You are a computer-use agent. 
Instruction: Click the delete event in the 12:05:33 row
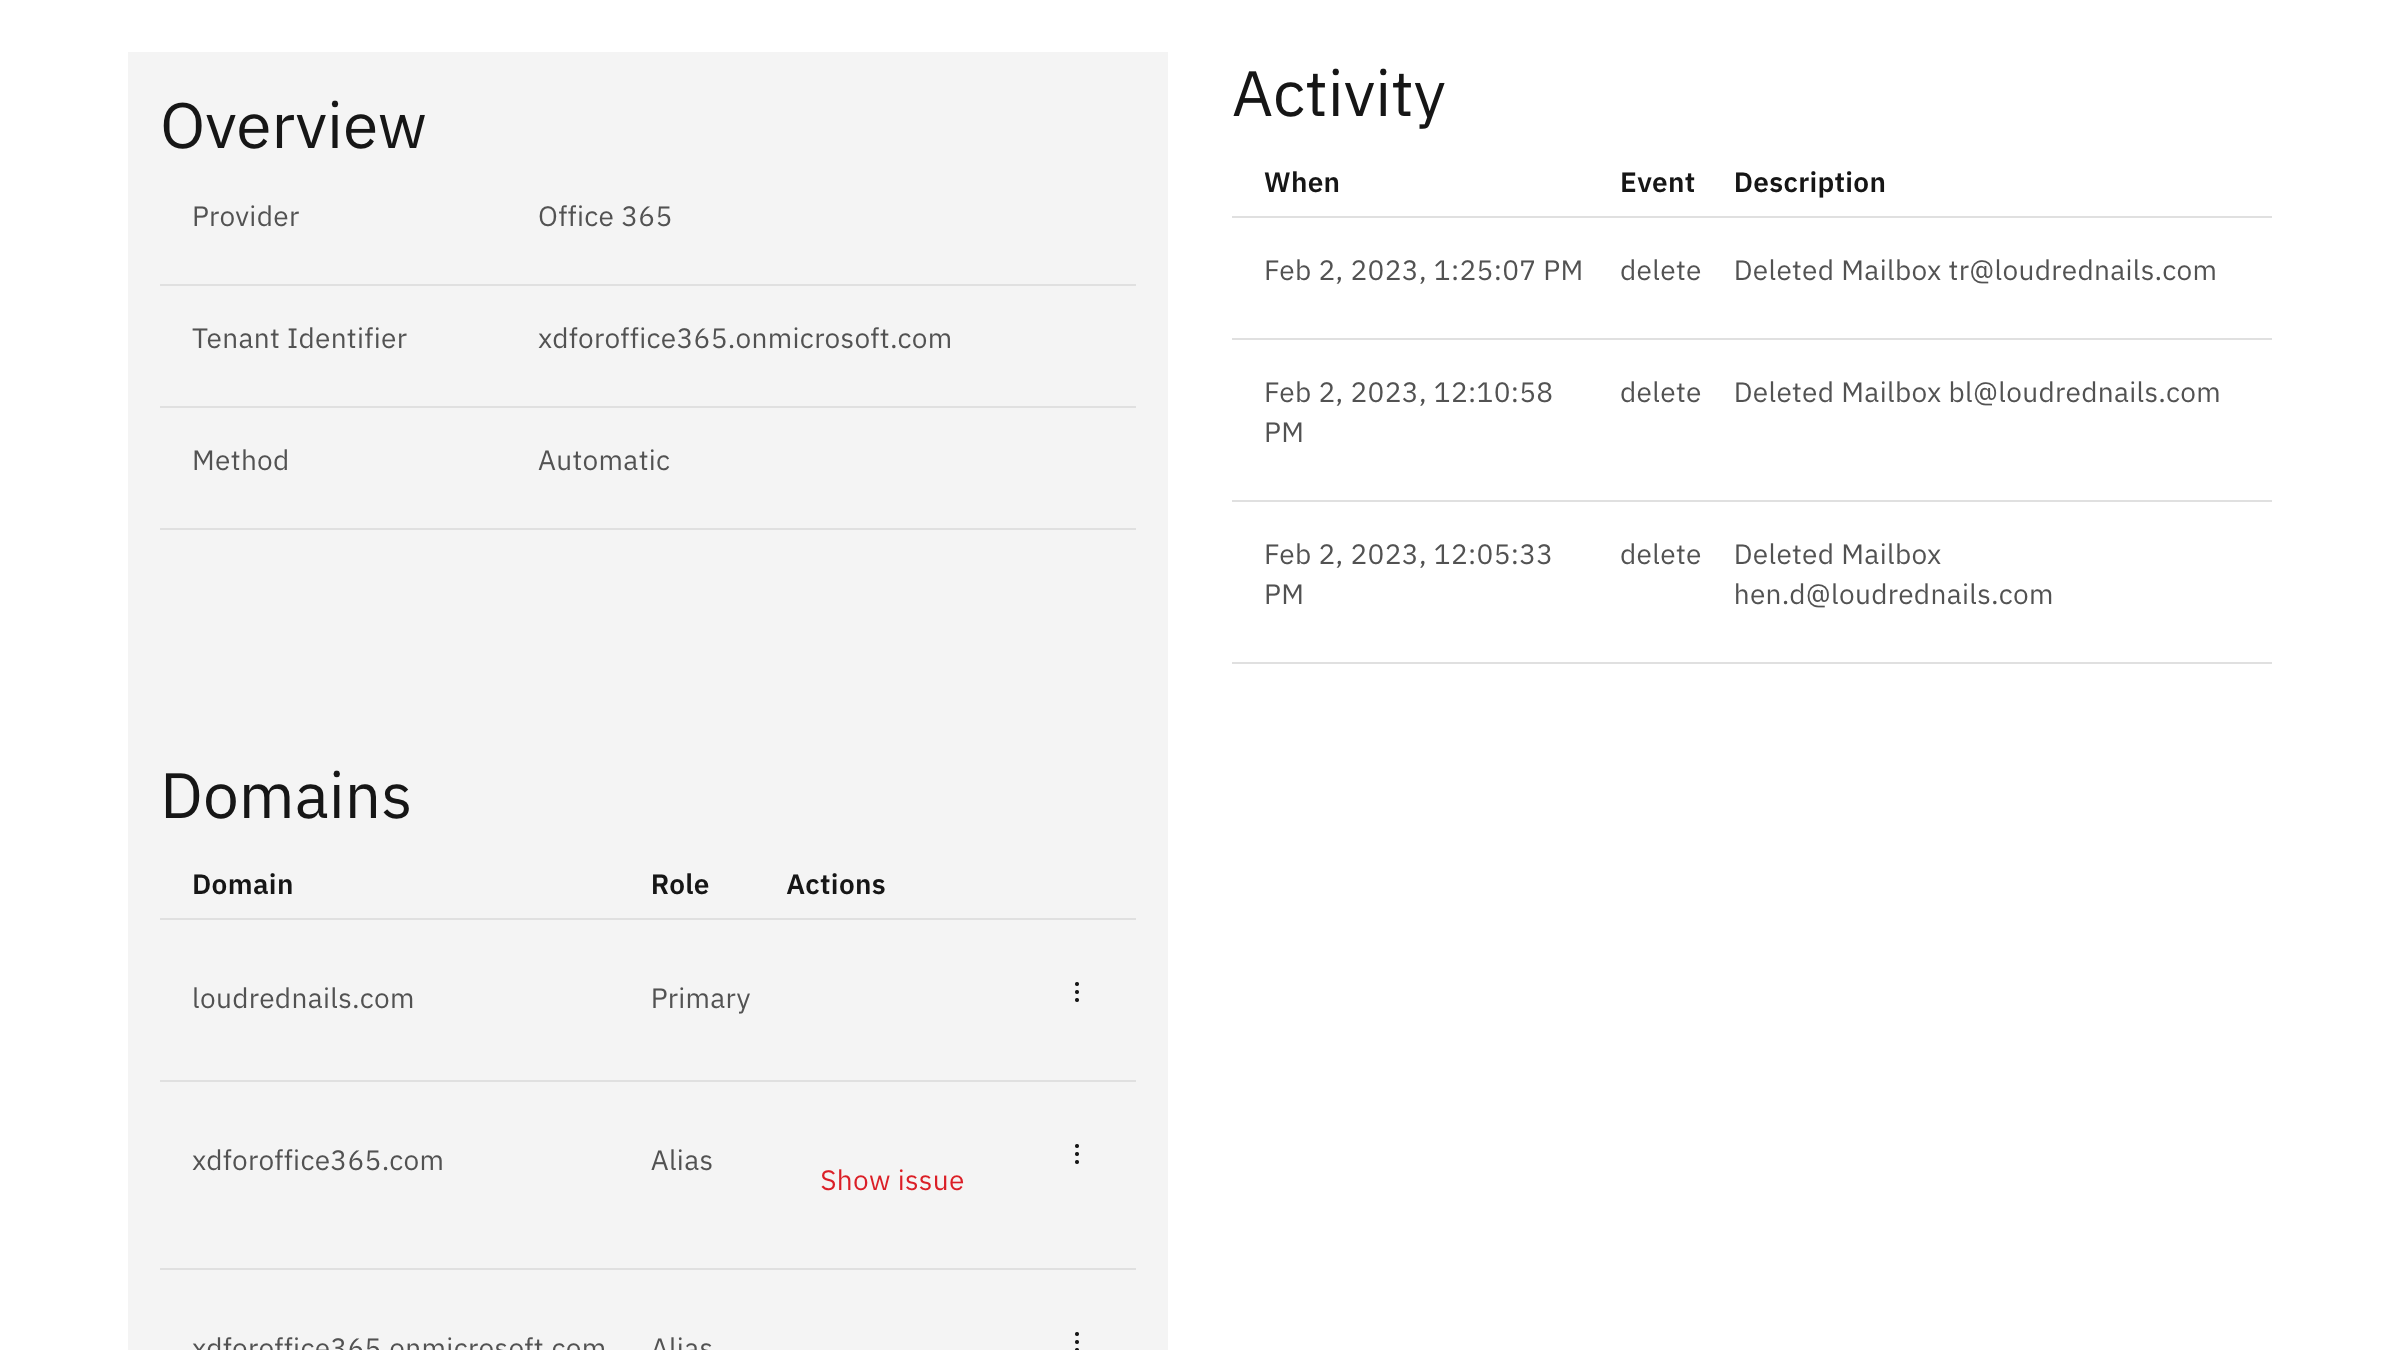(1660, 554)
